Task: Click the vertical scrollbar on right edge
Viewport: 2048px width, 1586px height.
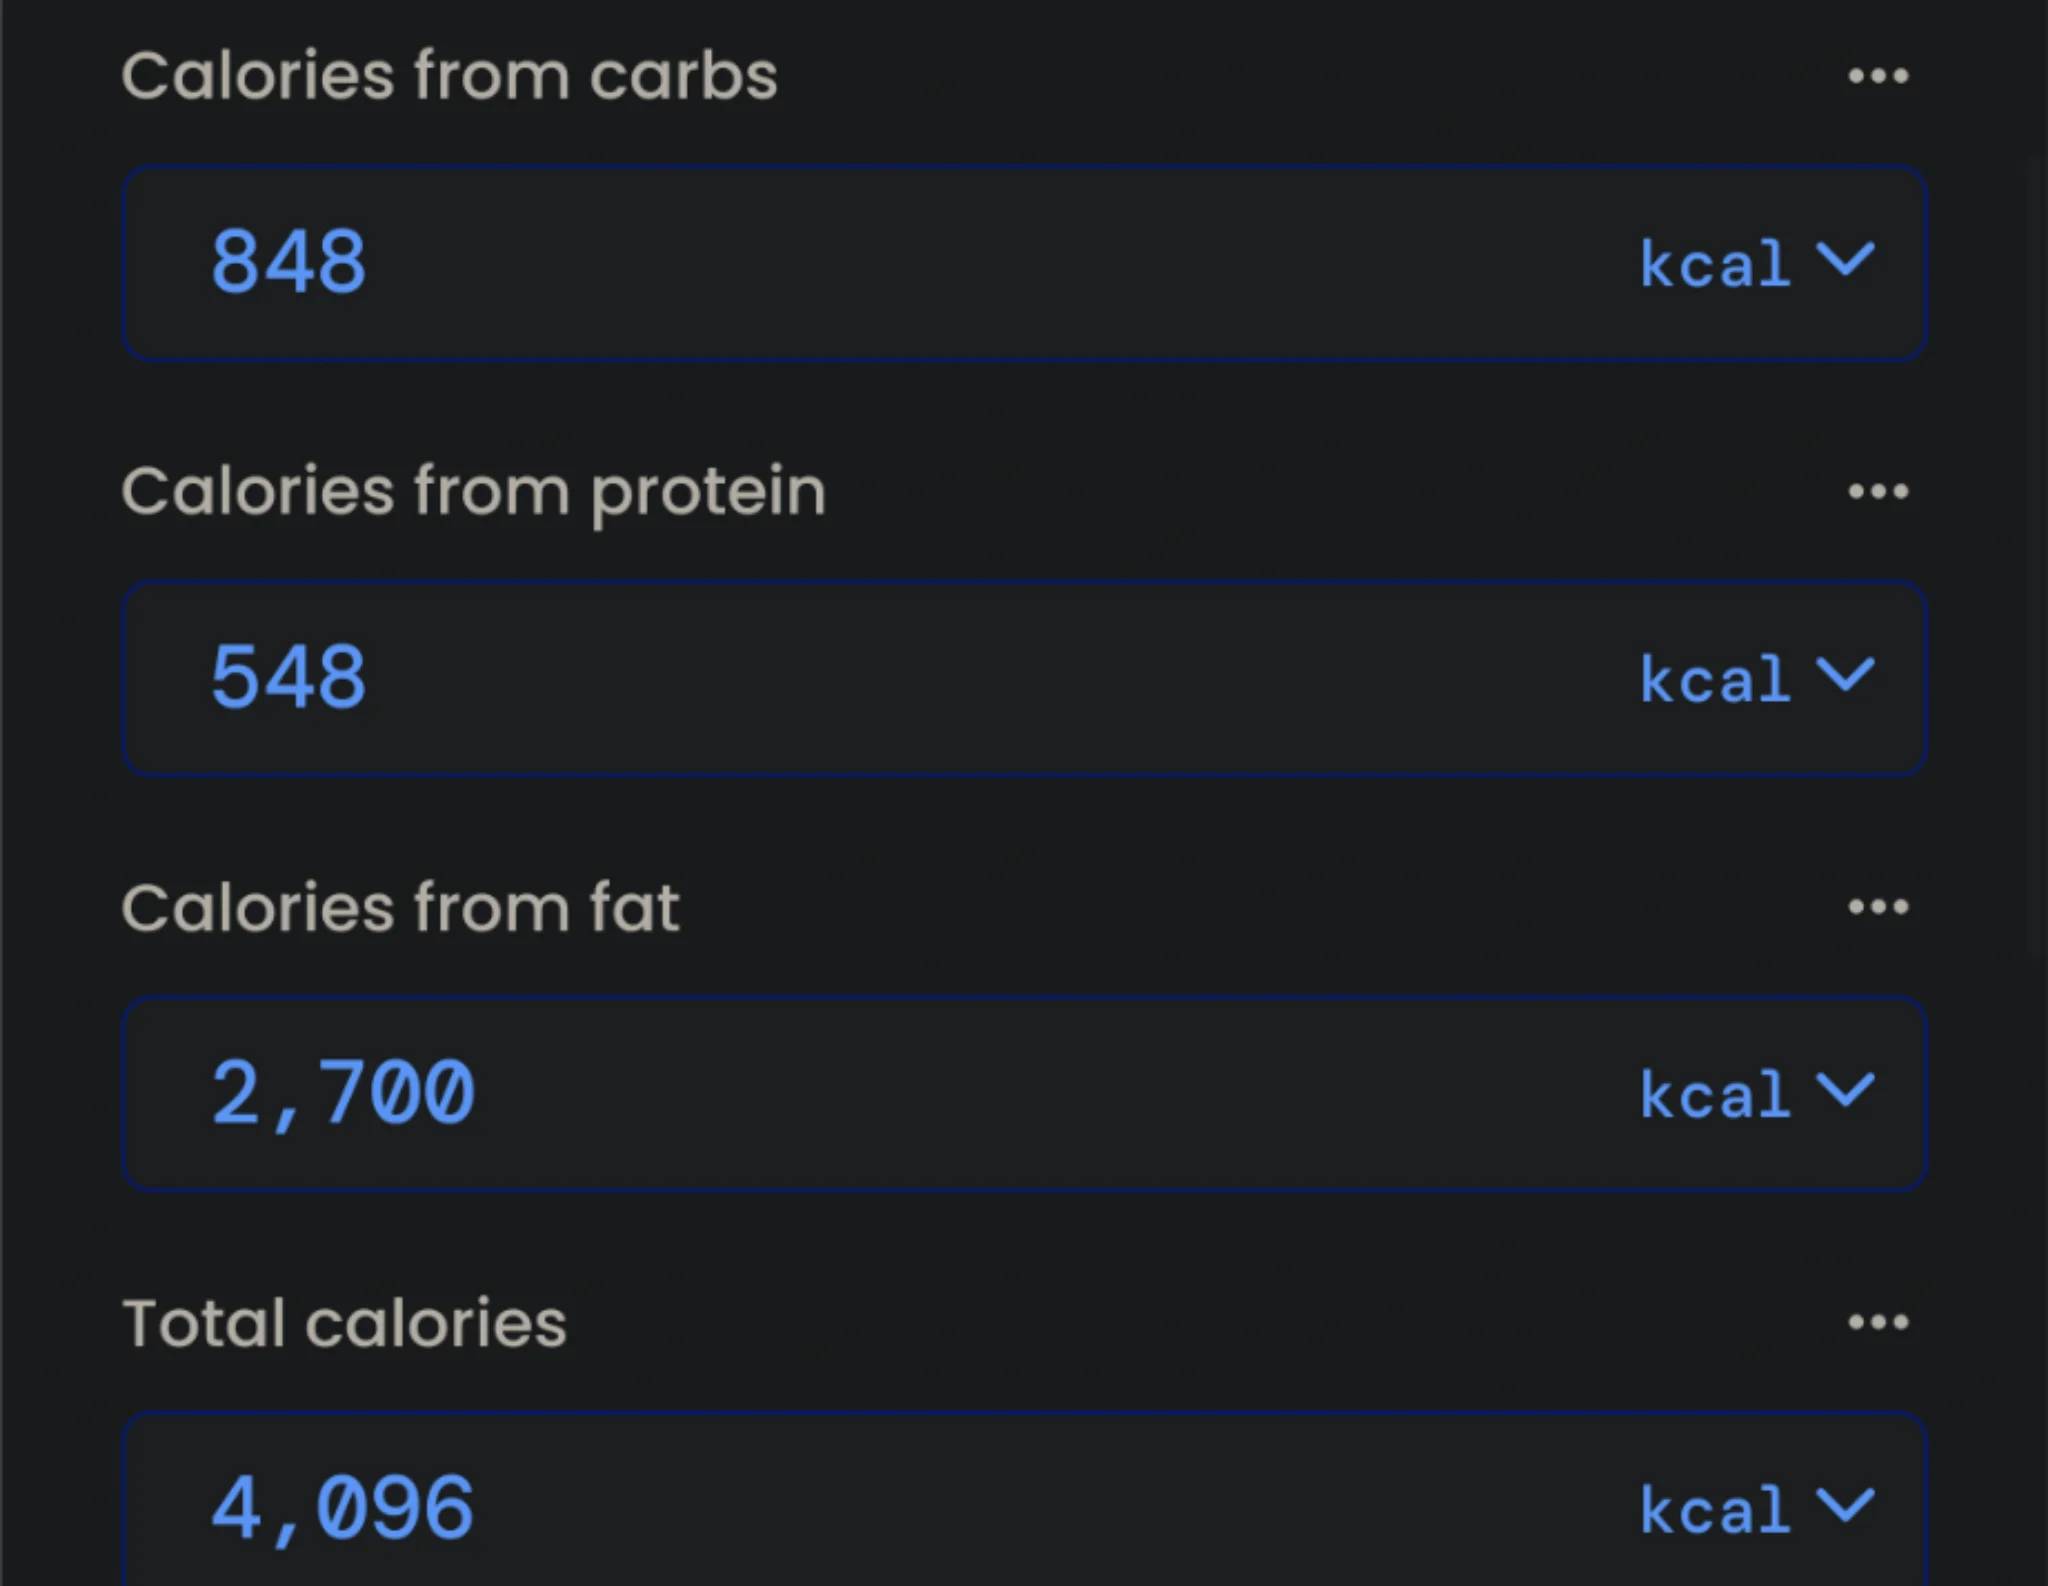Action: (x=2036, y=550)
